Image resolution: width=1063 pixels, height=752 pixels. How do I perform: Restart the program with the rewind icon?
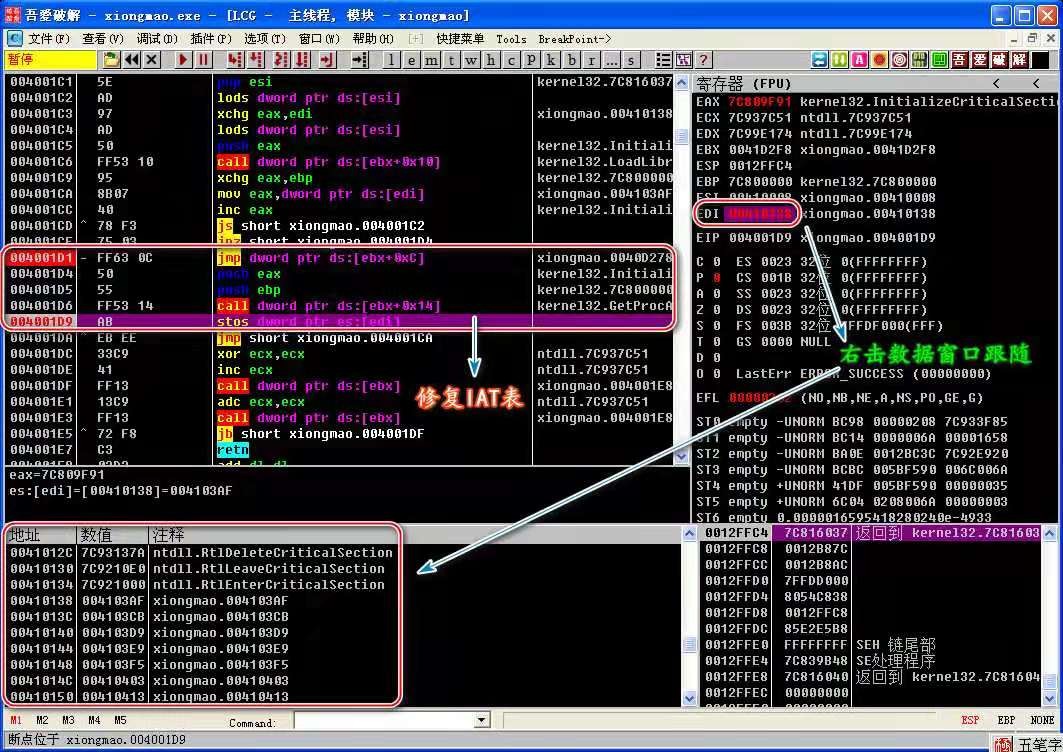(x=132, y=60)
